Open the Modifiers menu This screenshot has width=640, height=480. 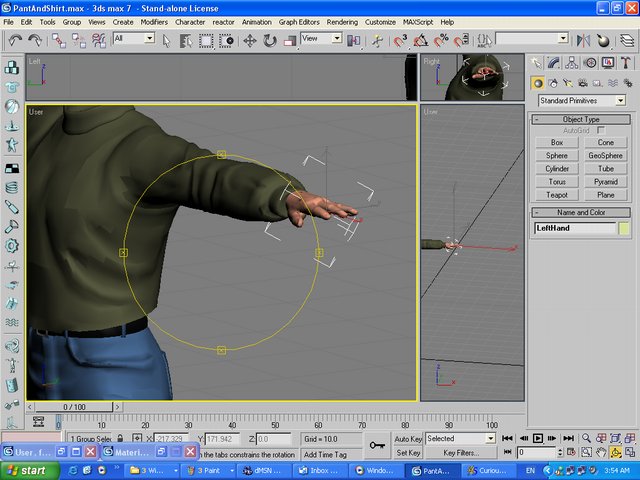pyautogui.click(x=154, y=21)
